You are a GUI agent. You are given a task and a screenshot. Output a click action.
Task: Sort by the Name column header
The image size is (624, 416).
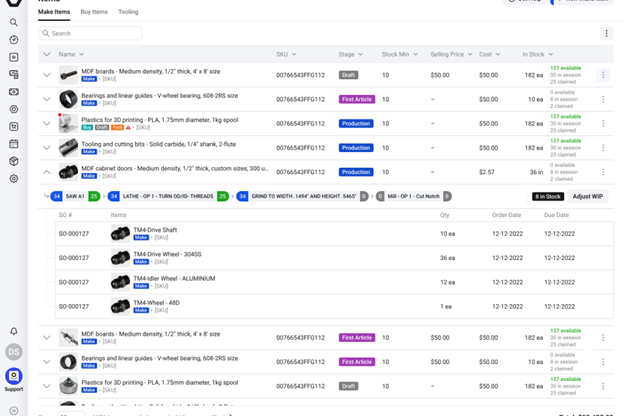[x=71, y=54]
